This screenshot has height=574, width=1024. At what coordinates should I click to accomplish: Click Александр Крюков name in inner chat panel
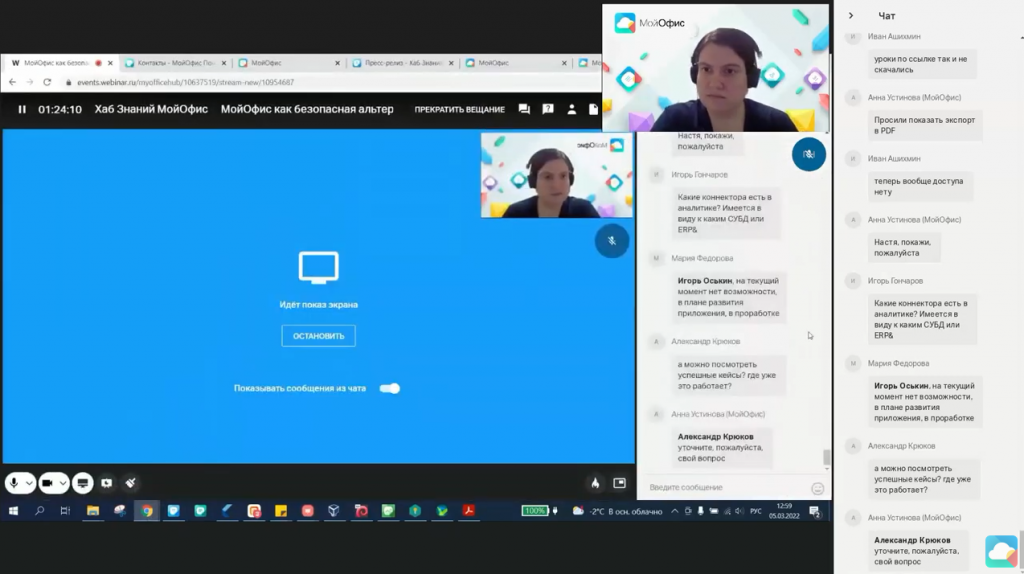(705, 342)
